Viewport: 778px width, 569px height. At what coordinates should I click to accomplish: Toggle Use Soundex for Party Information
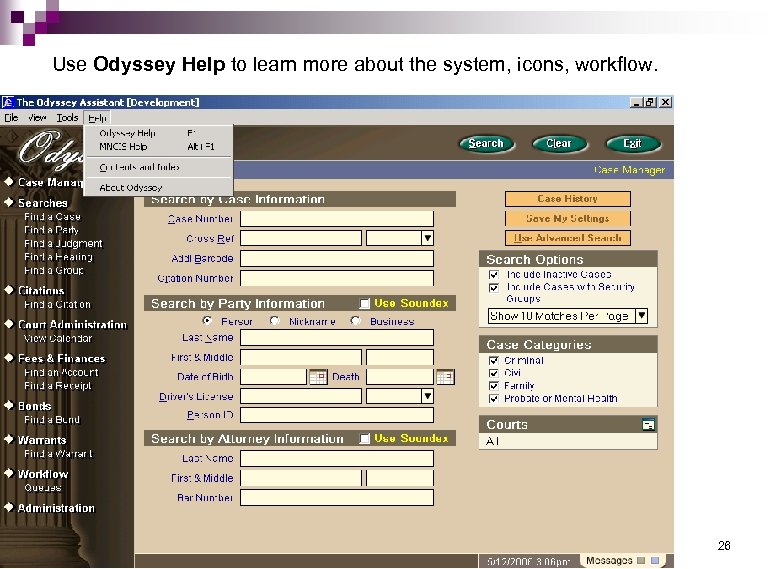pyautogui.click(x=365, y=304)
